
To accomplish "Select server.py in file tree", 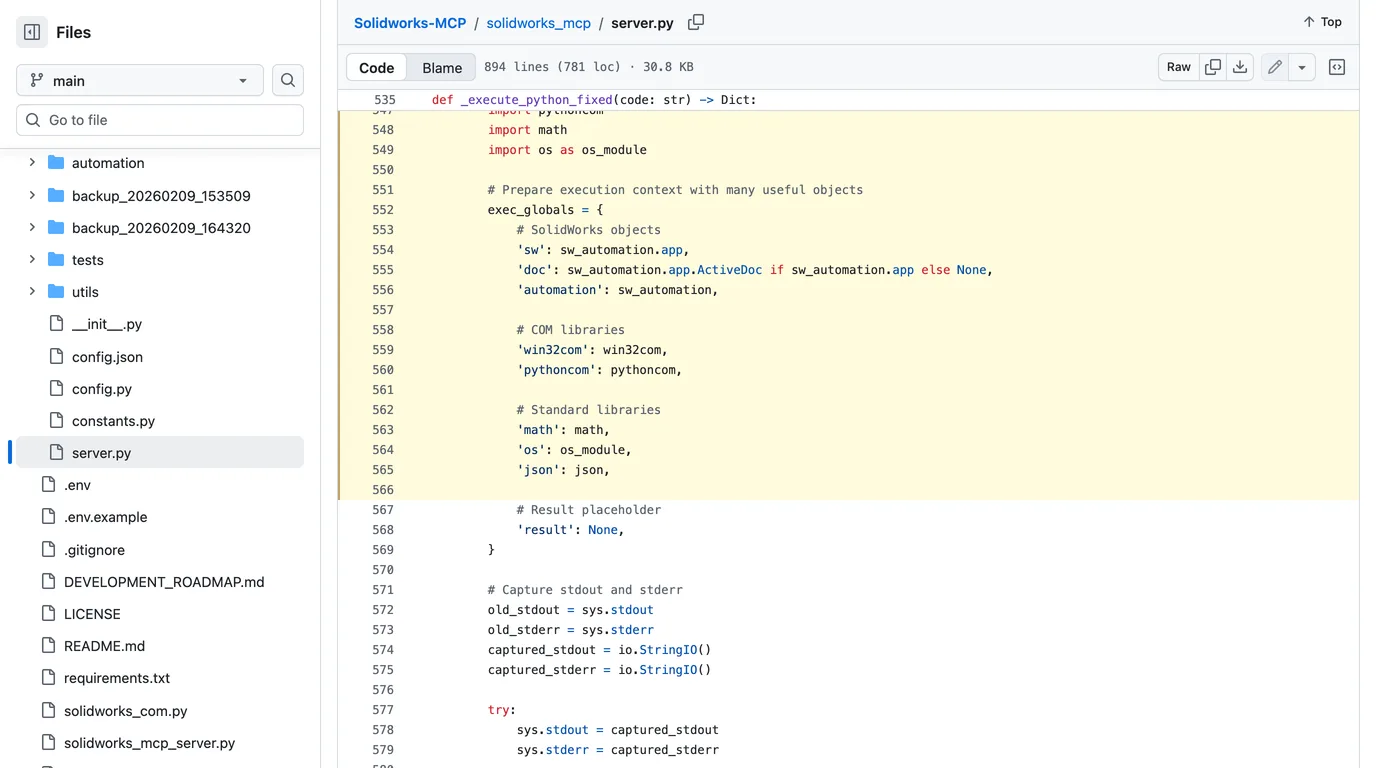I will 160,453.
